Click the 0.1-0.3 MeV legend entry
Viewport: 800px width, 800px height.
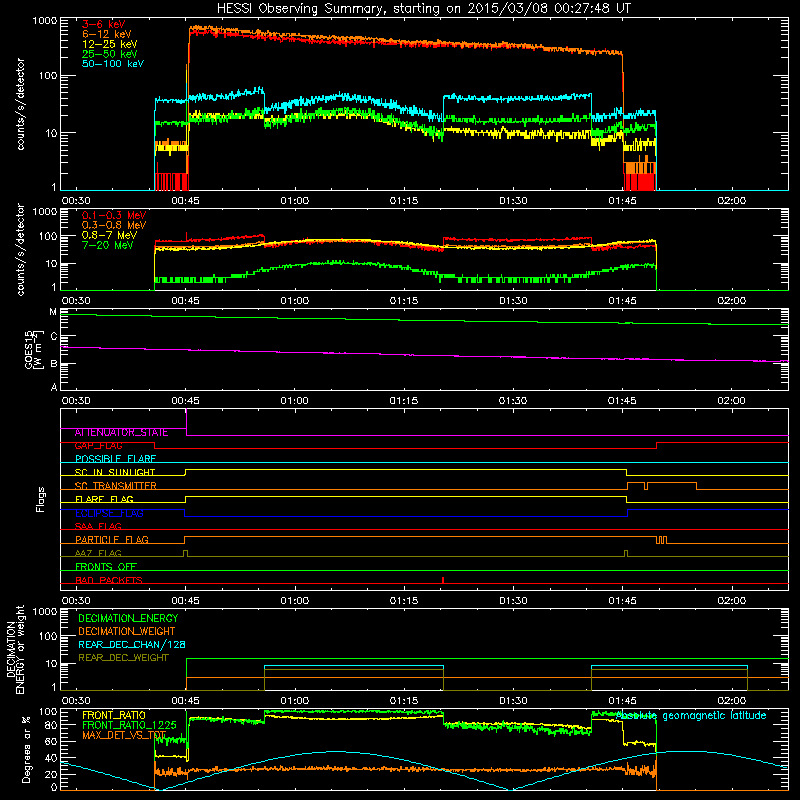[114, 215]
